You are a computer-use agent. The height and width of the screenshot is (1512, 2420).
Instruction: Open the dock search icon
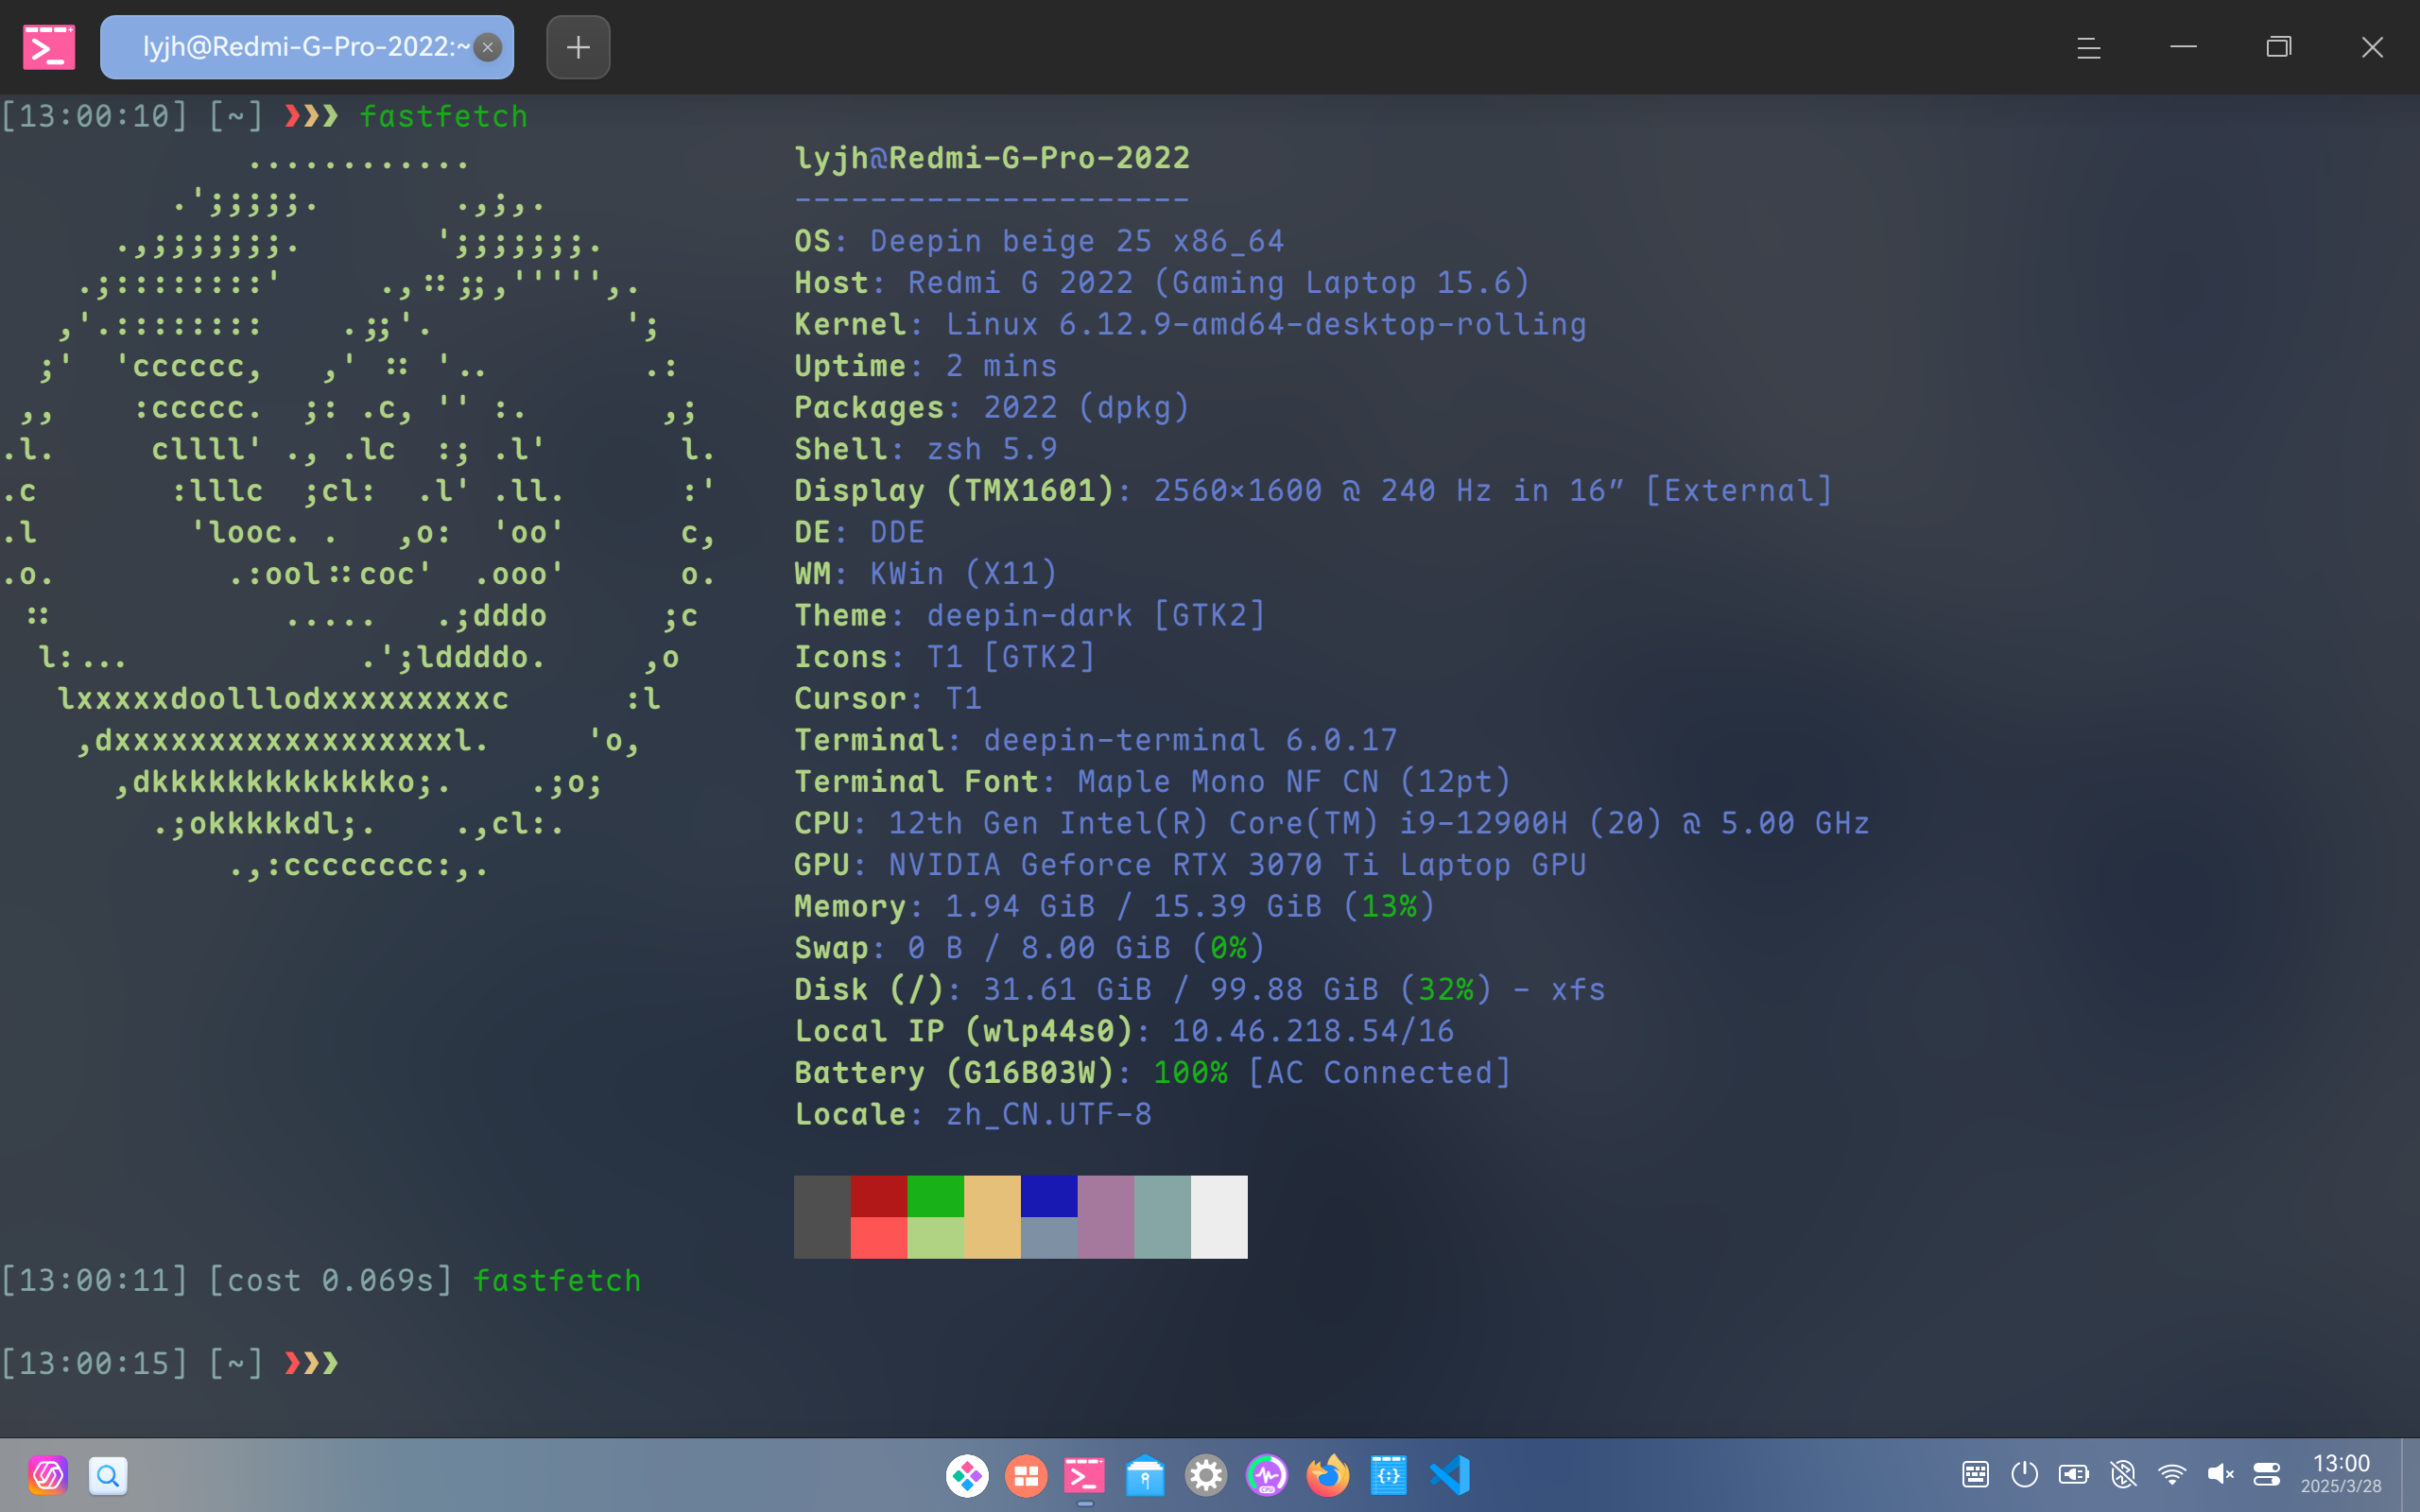[x=108, y=1475]
